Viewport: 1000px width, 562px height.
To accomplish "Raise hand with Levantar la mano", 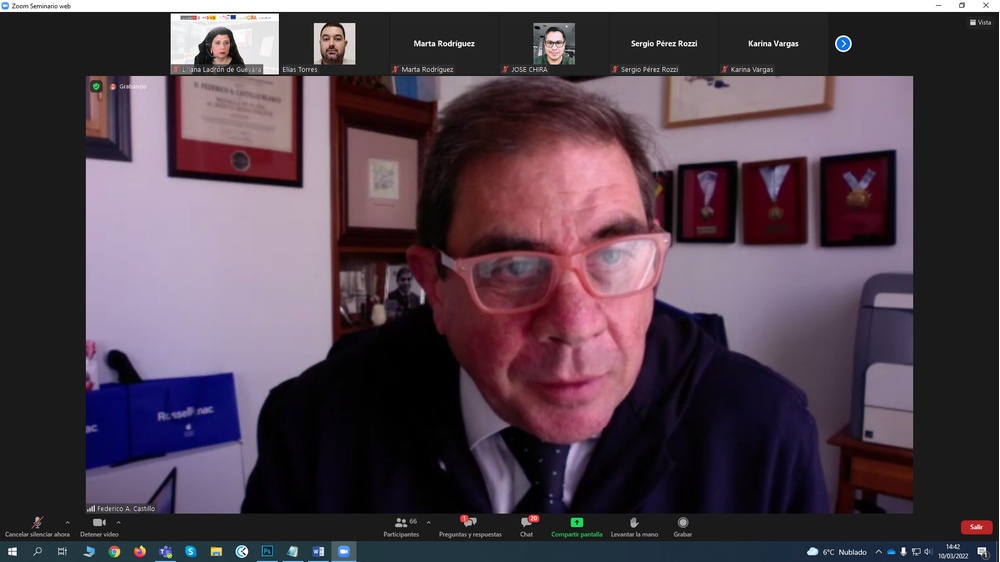I will click(x=634, y=523).
